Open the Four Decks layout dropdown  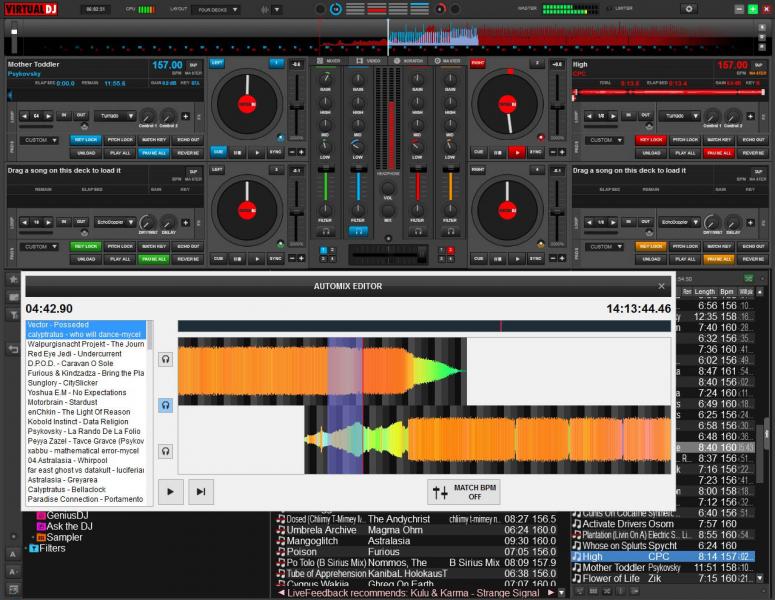pos(216,9)
